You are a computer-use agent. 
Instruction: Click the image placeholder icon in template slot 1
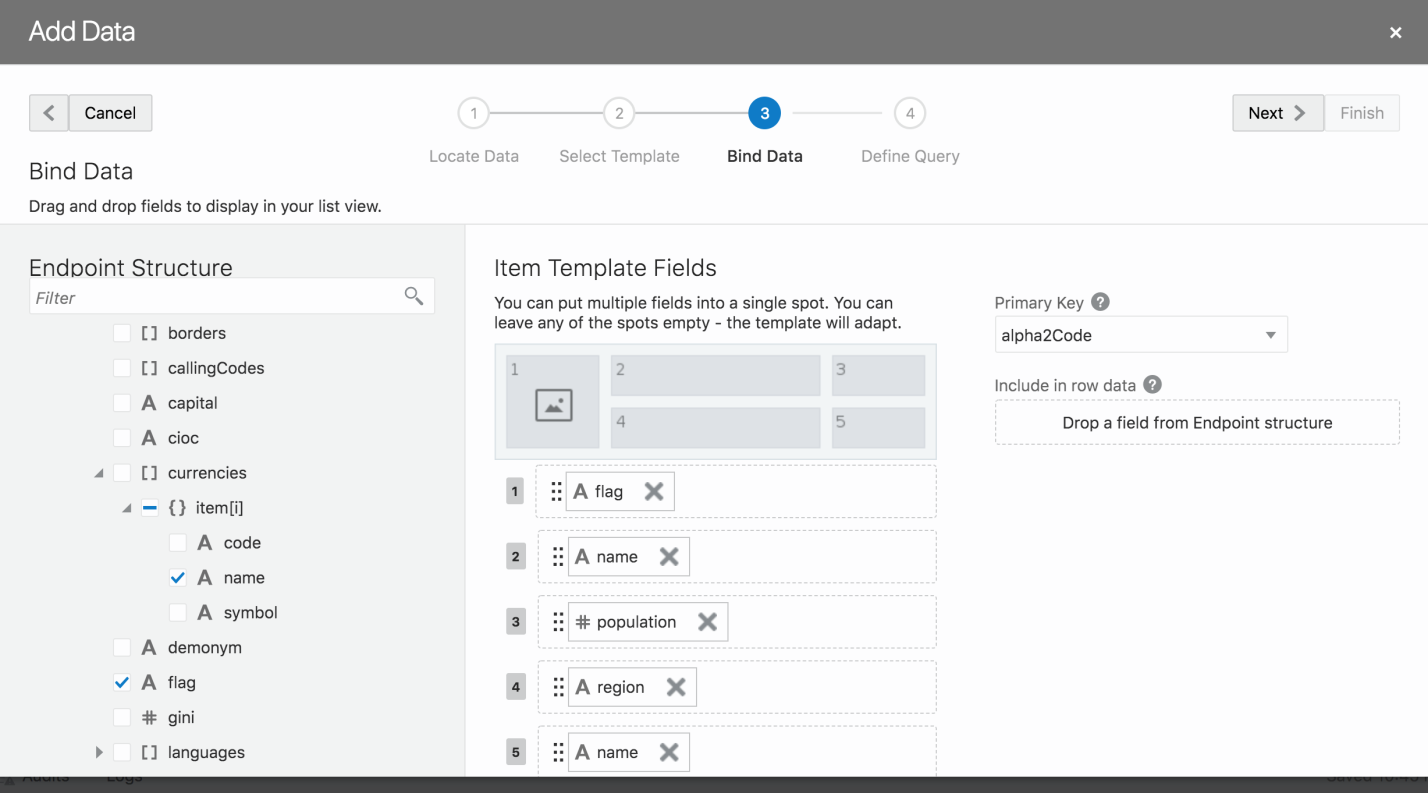coord(553,404)
